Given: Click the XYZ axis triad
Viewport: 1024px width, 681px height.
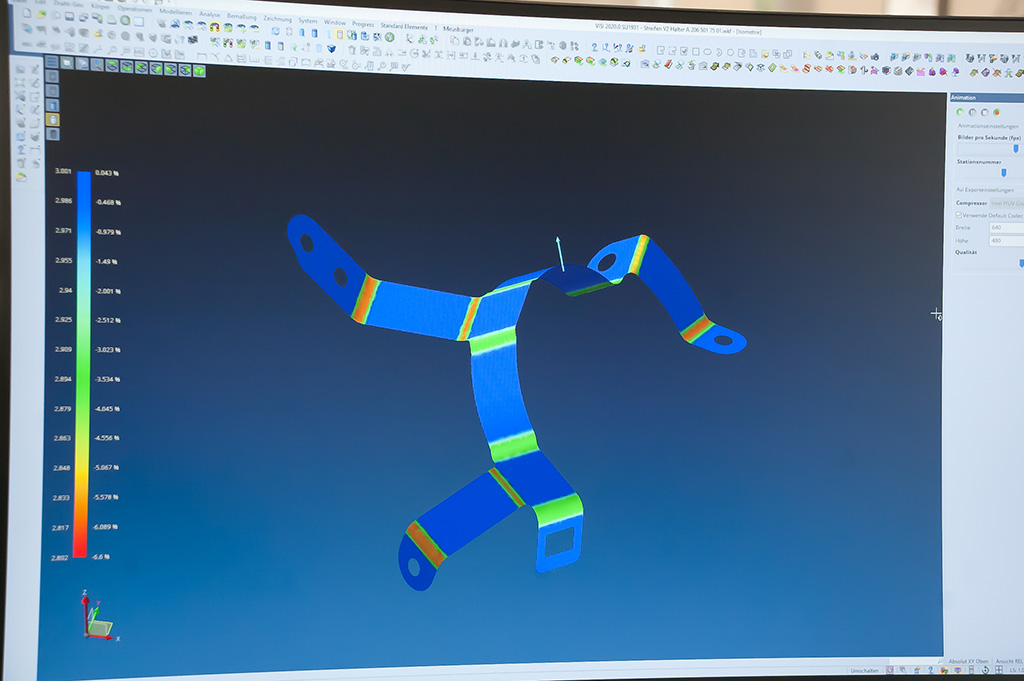Looking at the screenshot, I should (98, 617).
